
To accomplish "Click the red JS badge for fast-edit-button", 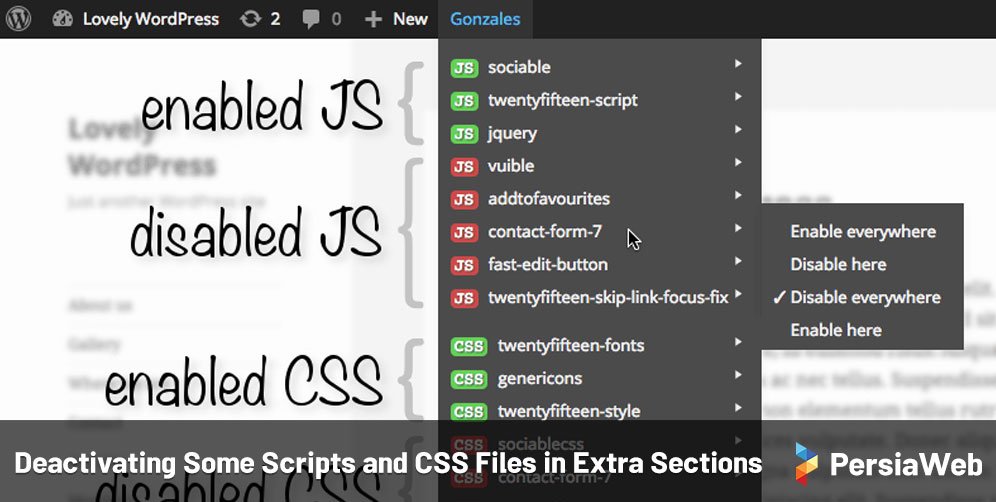I will tap(464, 265).
